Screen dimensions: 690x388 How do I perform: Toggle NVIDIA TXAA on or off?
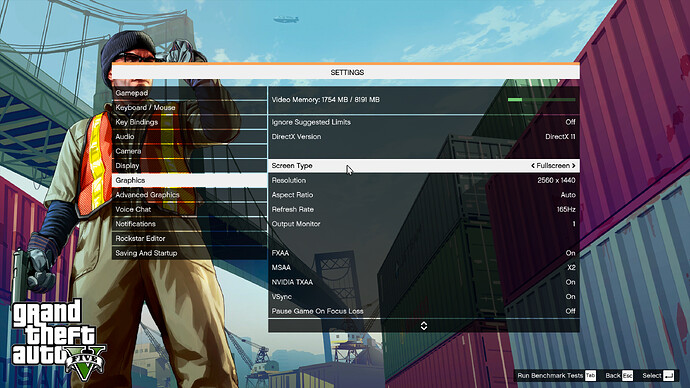pyautogui.click(x=424, y=282)
